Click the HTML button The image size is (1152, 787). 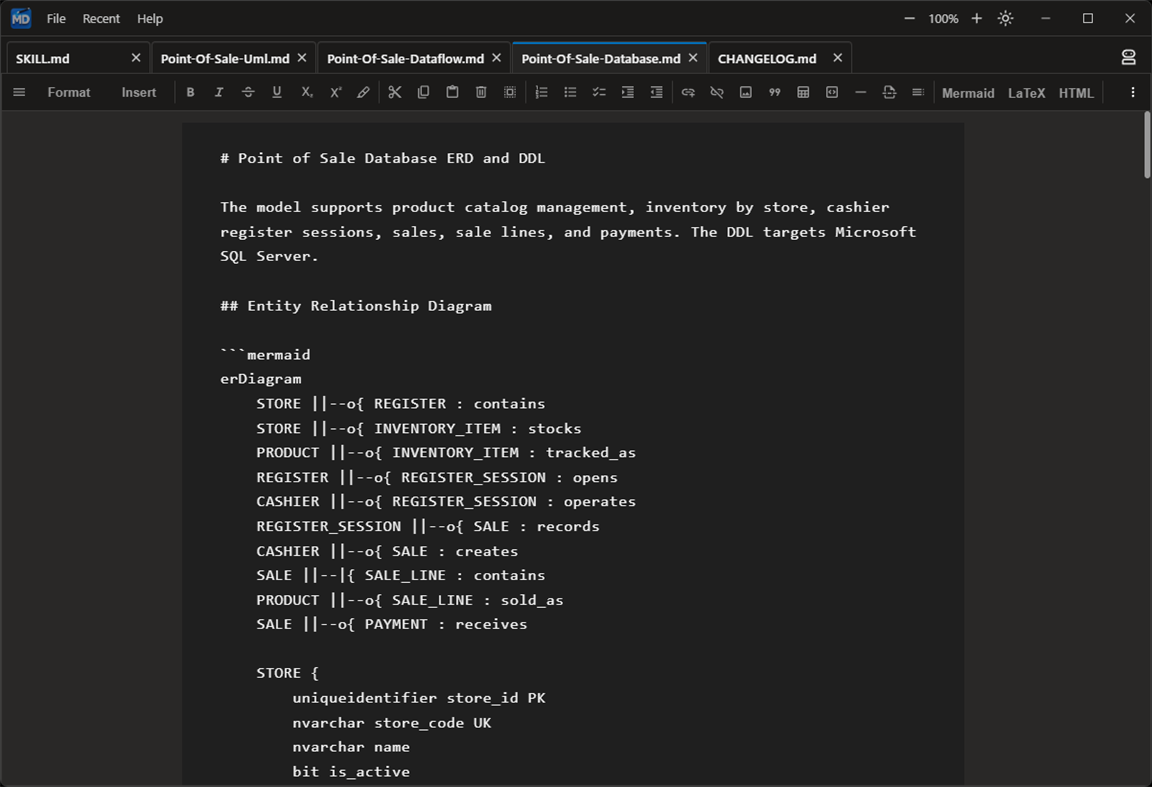coord(1076,93)
